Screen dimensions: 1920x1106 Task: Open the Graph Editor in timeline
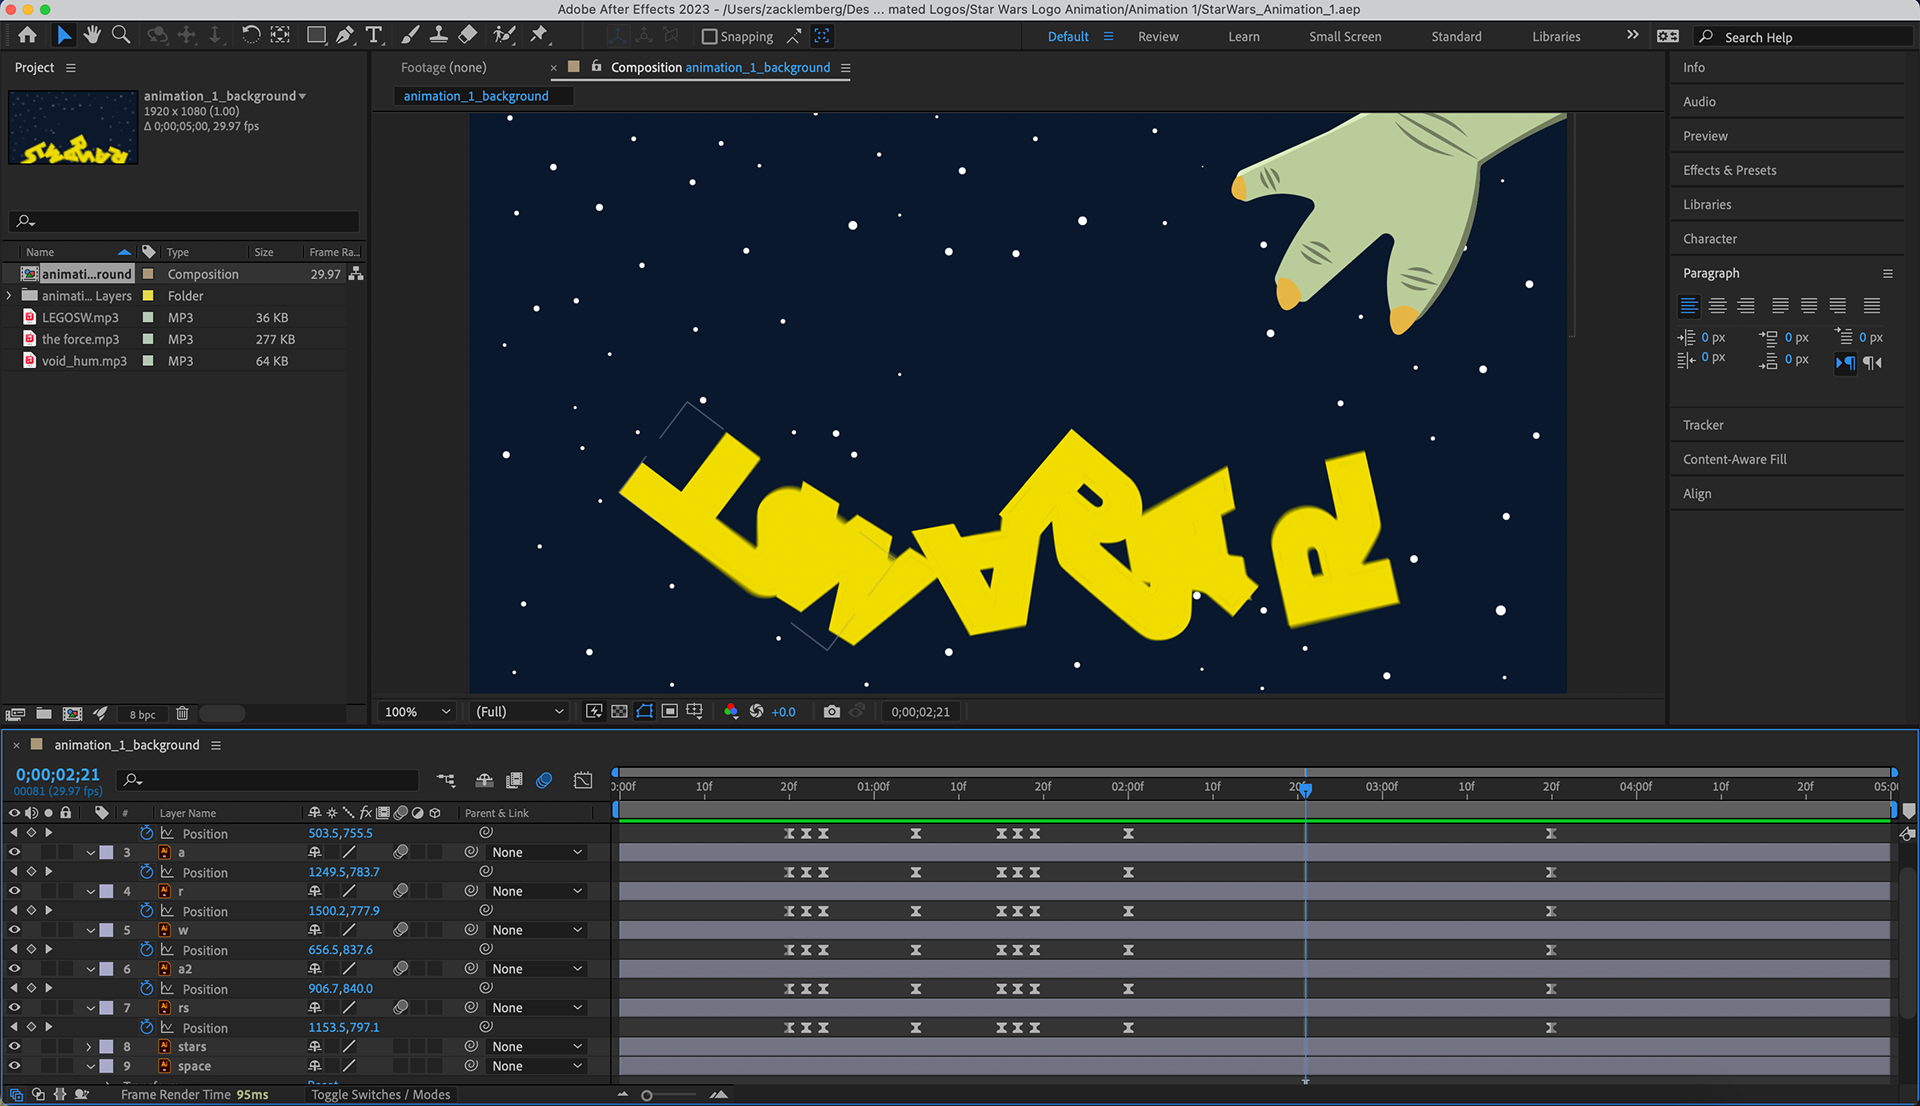pyautogui.click(x=583, y=780)
